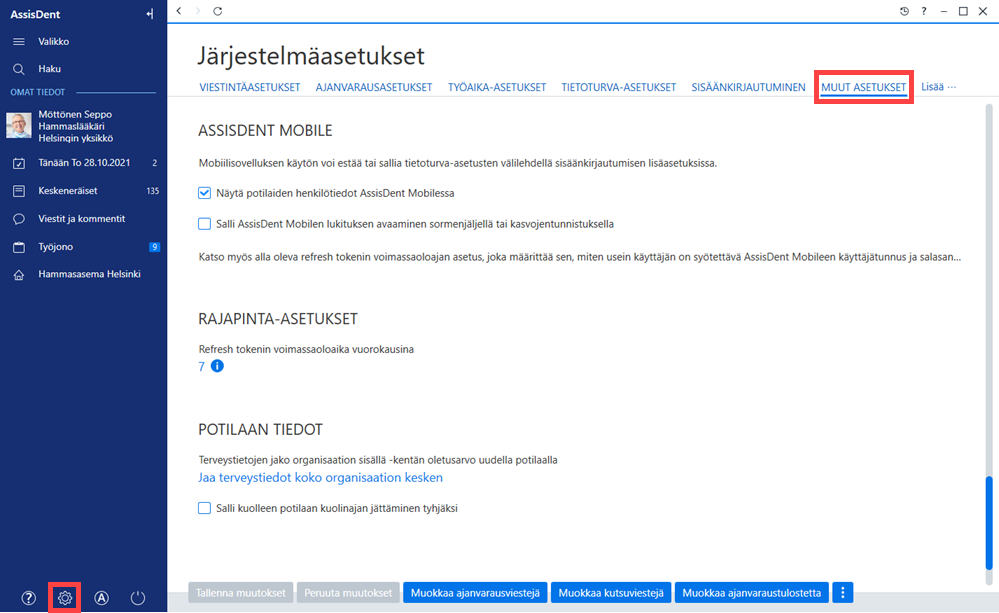The height and width of the screenshot is (613, 999).
Task: Click Muokkaa ajanvarausviestejä
Action: [475, 593]
